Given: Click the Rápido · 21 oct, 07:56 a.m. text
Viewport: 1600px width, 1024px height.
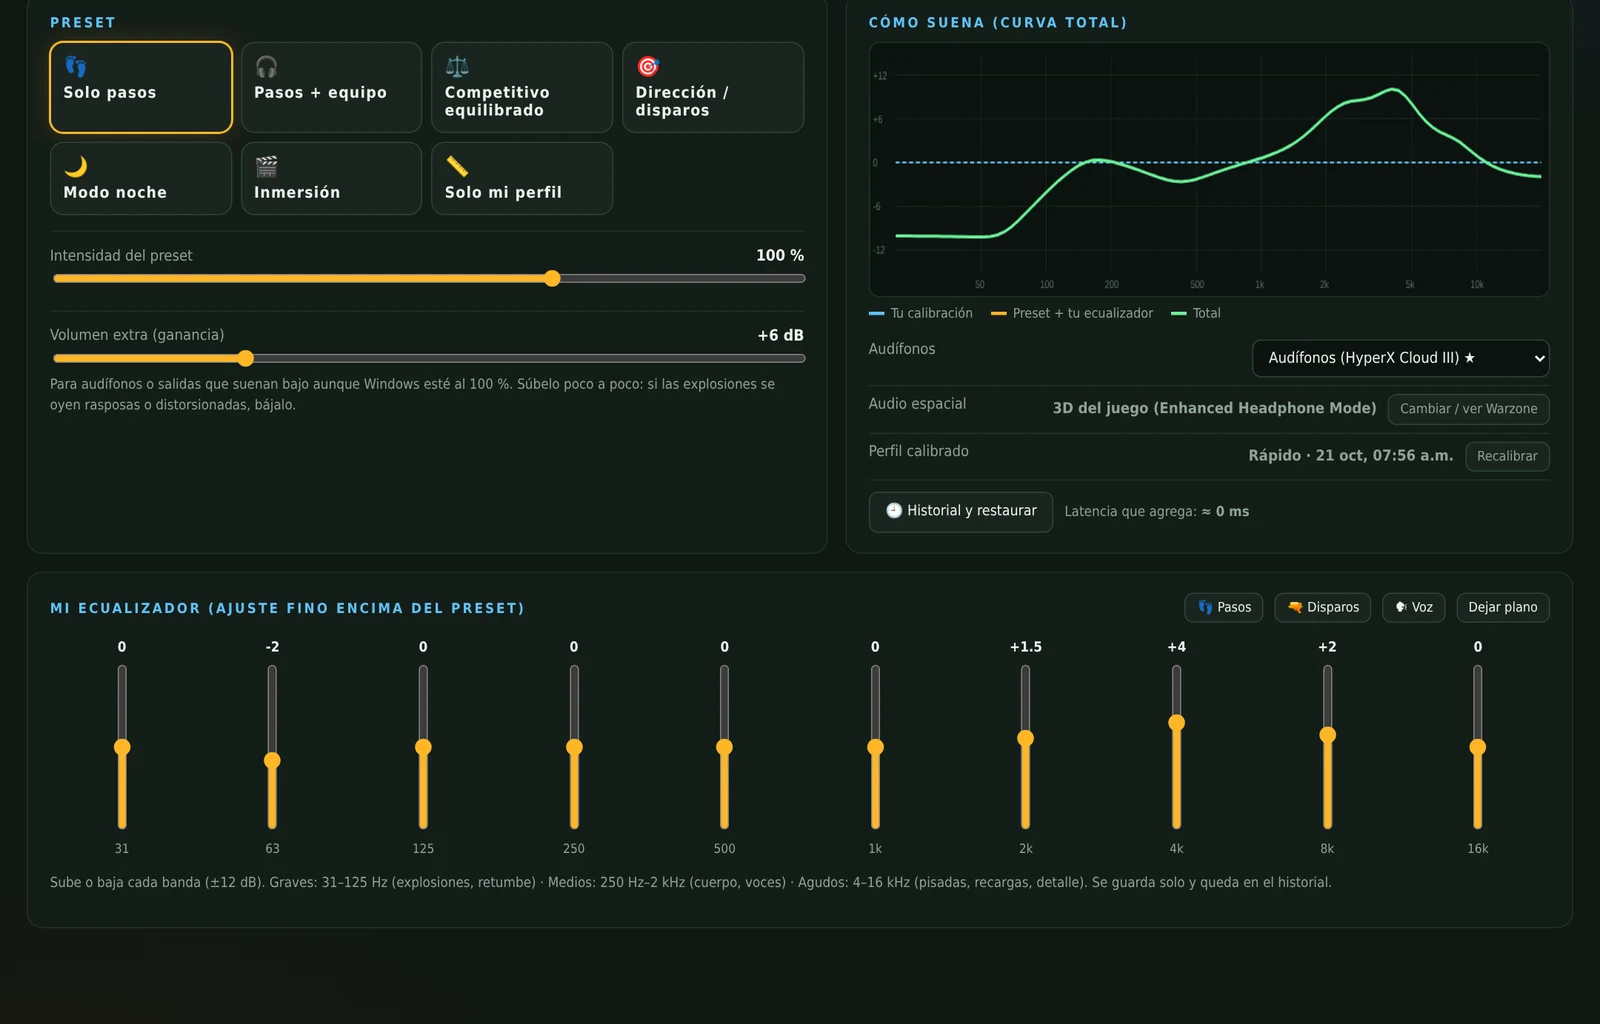Looking at the screenshot, I should tap(1350, 455).
